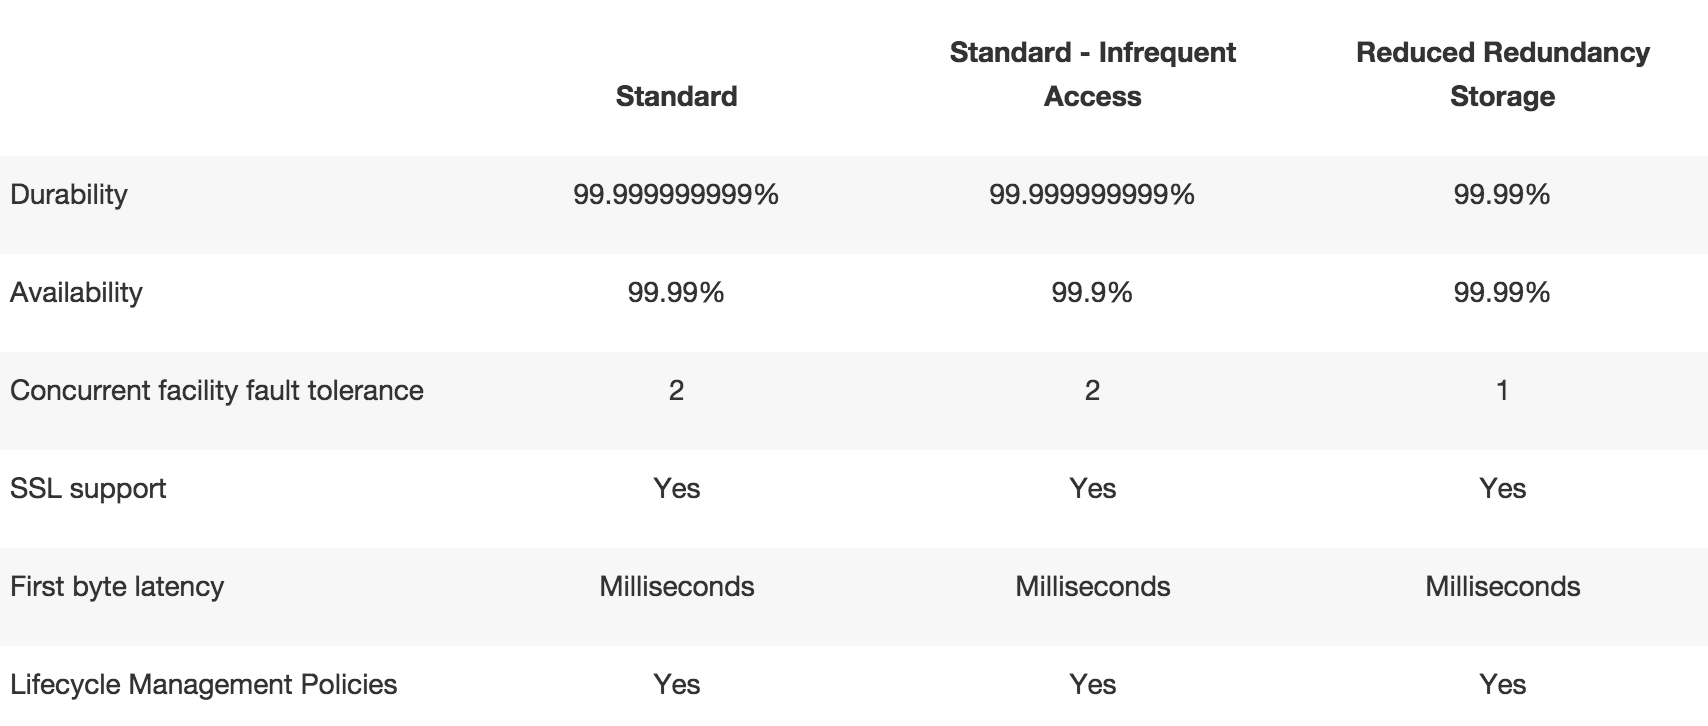1708x726 pixels.
Task: Click the Lifecycle Management Policies label
Action: pos(204,684)
